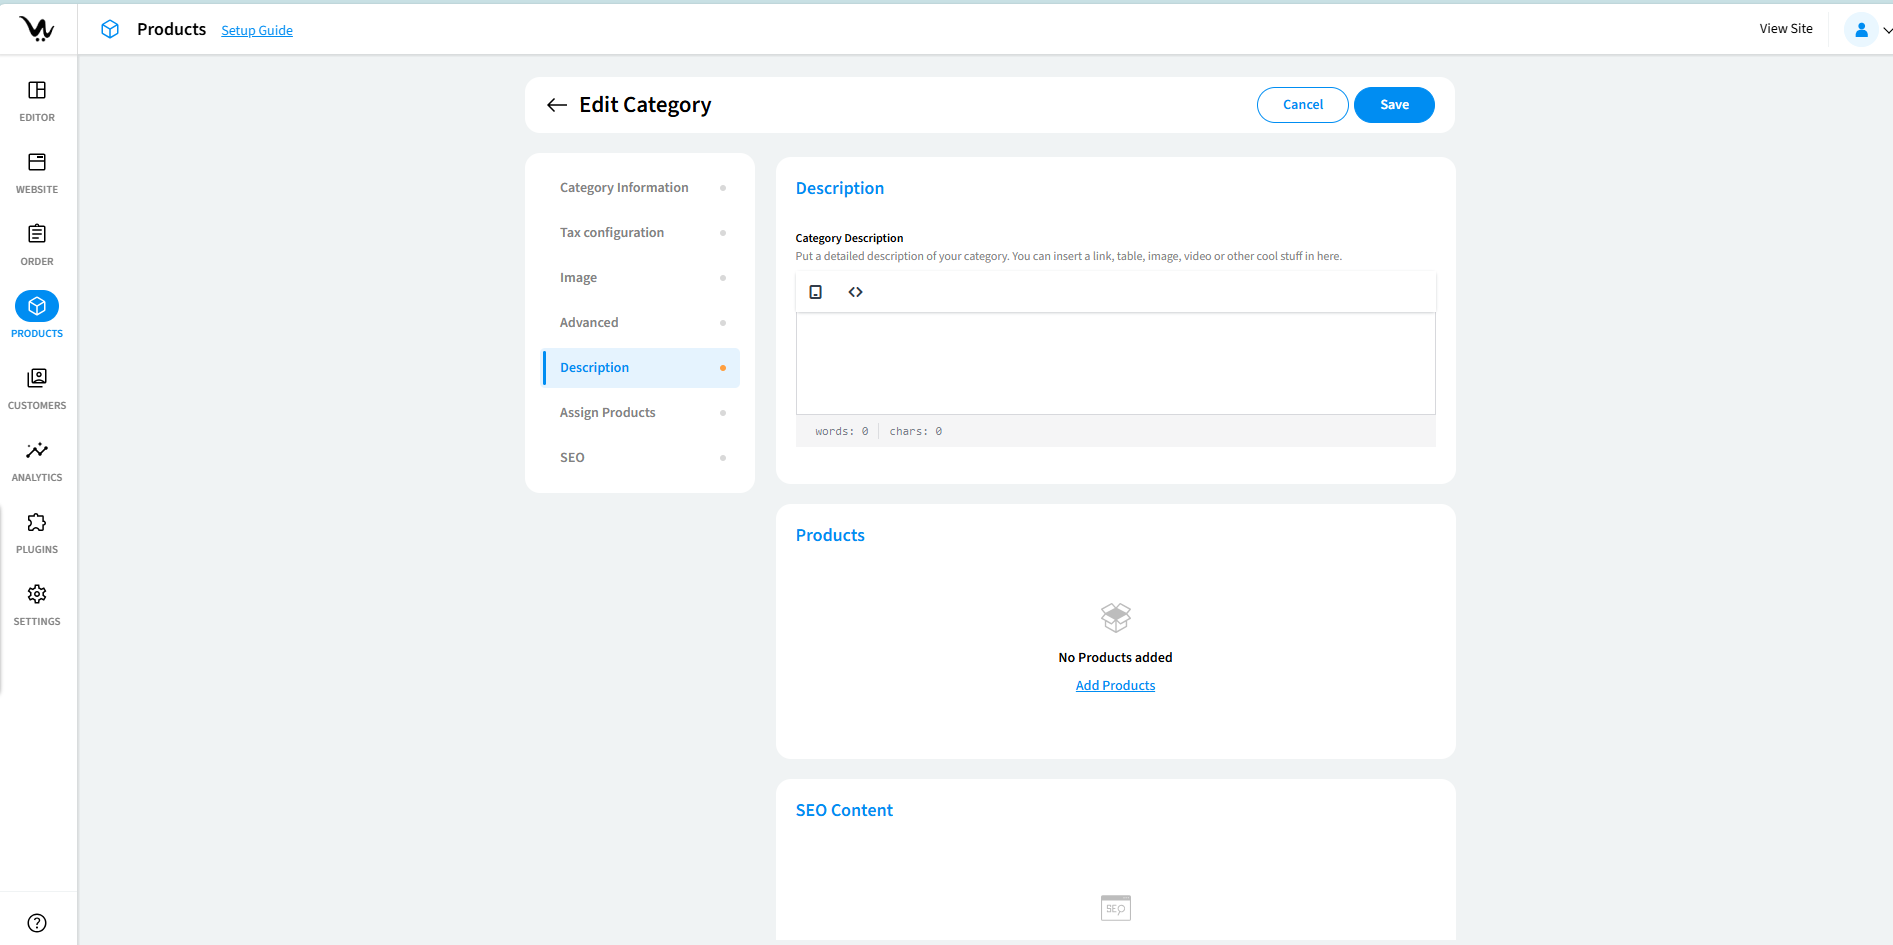Click the first editor toolbar icon

pyautogui.click(x=816, y=292)
